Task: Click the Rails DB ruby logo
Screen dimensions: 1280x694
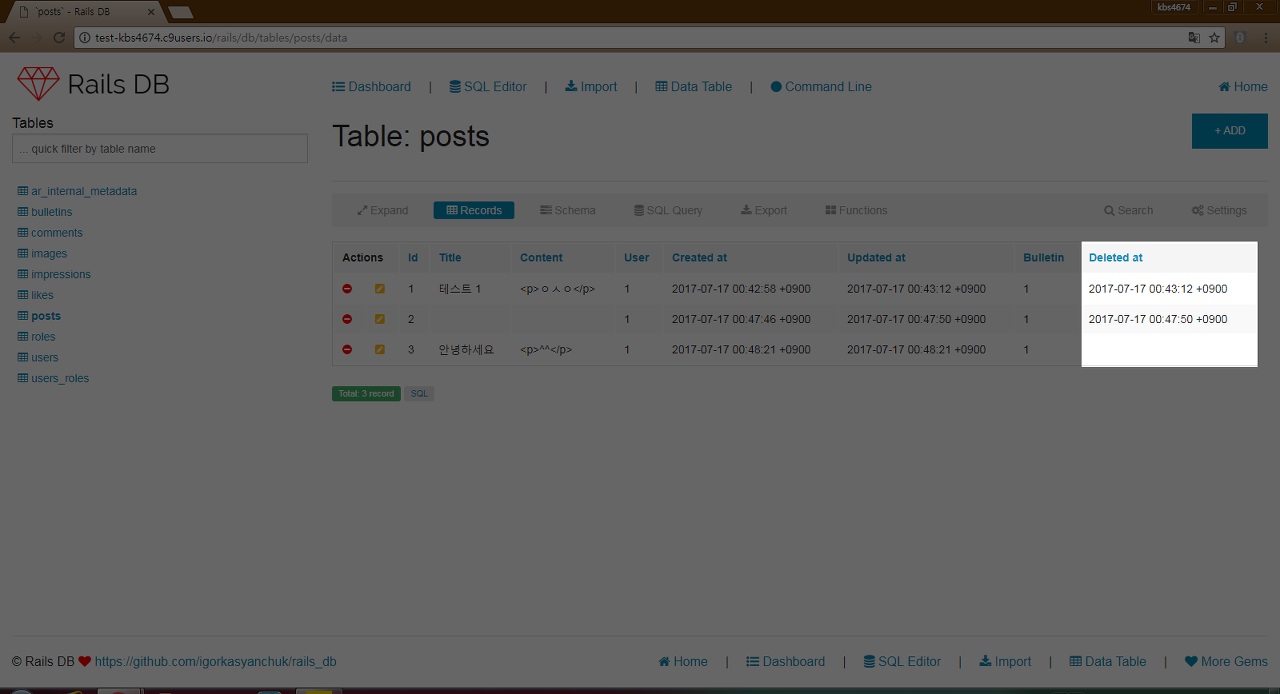Action: coord(38,84)
